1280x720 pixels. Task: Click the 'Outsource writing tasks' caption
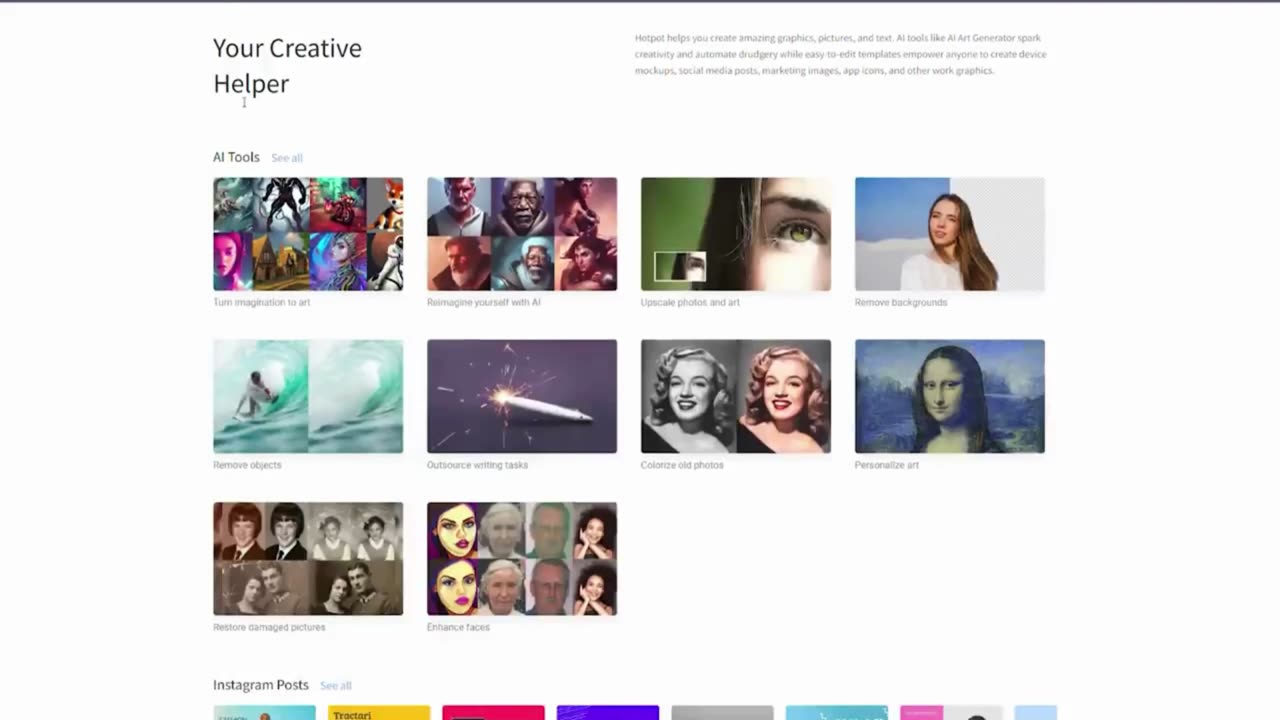pos(477,465)
